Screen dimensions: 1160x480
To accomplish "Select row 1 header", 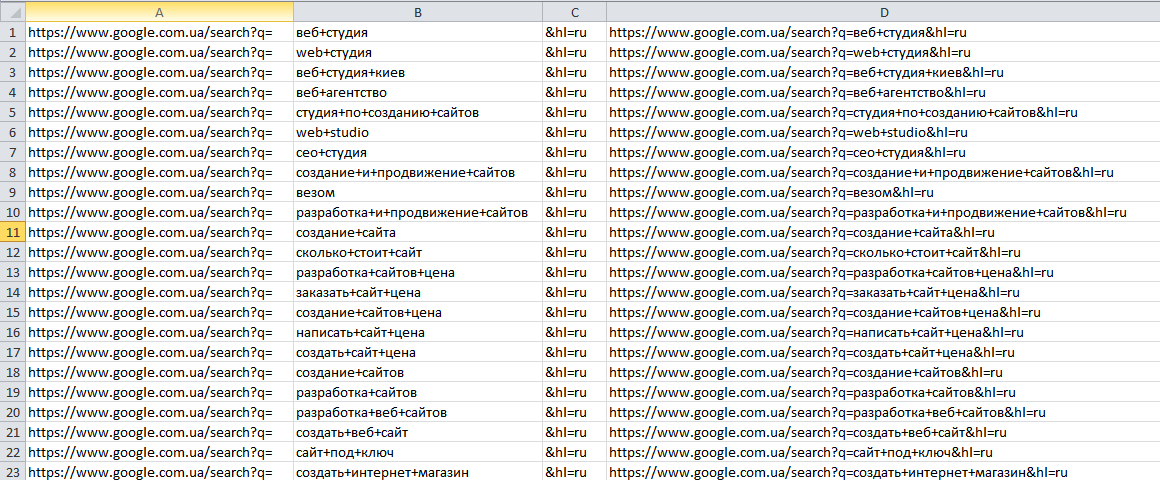I will (x=13, y=33).
